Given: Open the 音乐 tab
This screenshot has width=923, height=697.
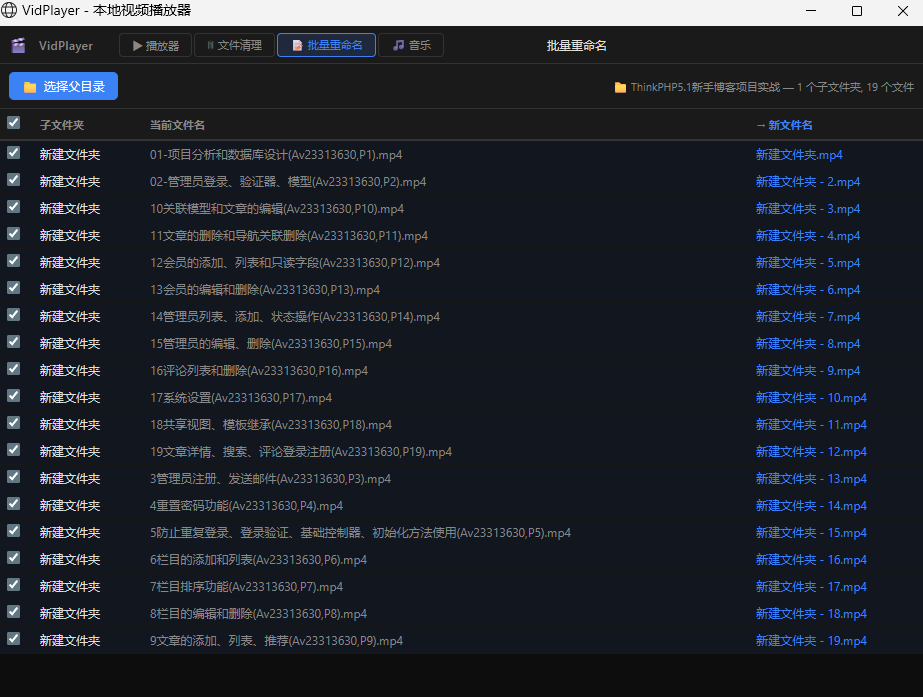Looking at the screenshot, I should click(x=411, y=45).
